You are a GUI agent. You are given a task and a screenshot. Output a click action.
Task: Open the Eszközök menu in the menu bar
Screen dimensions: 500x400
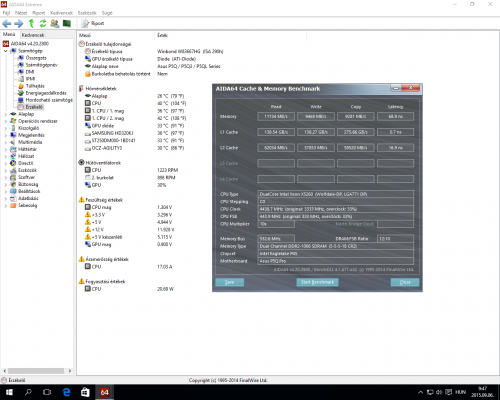[87, 13]
